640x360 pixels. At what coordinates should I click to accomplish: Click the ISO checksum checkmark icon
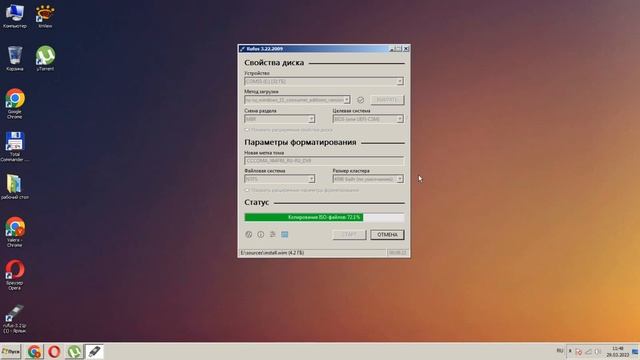[x=360, y=100]
